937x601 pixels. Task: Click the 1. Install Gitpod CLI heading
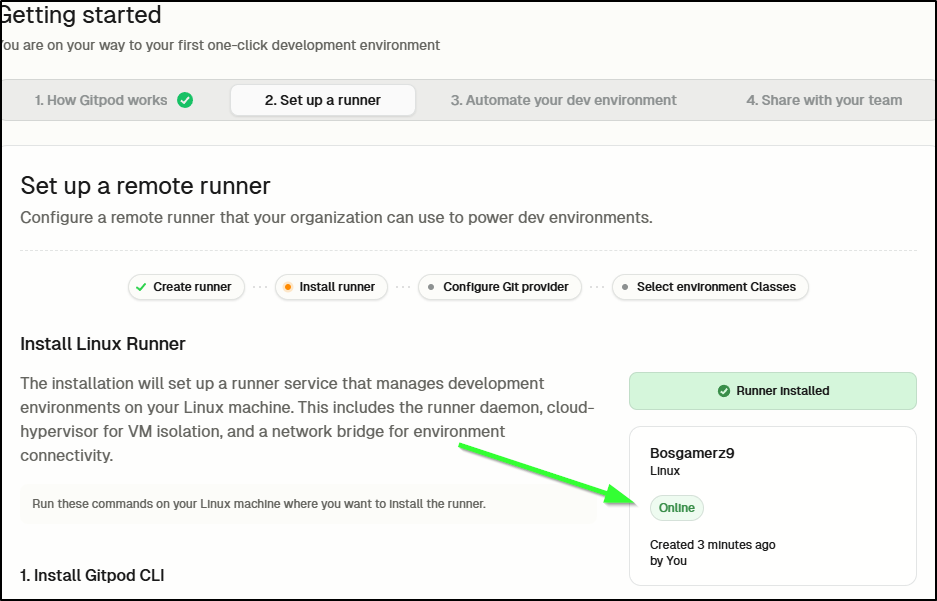click(92, 575)
